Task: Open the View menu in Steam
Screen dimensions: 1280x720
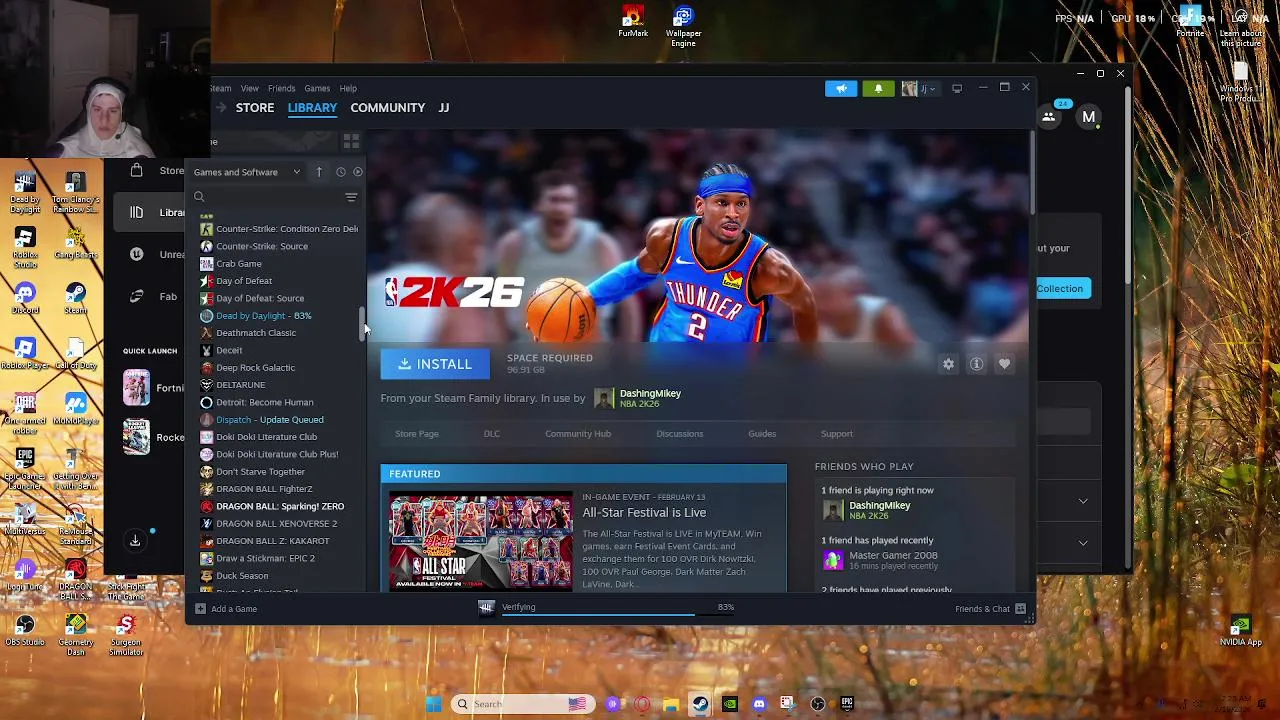Action: (x=249, y=88)
